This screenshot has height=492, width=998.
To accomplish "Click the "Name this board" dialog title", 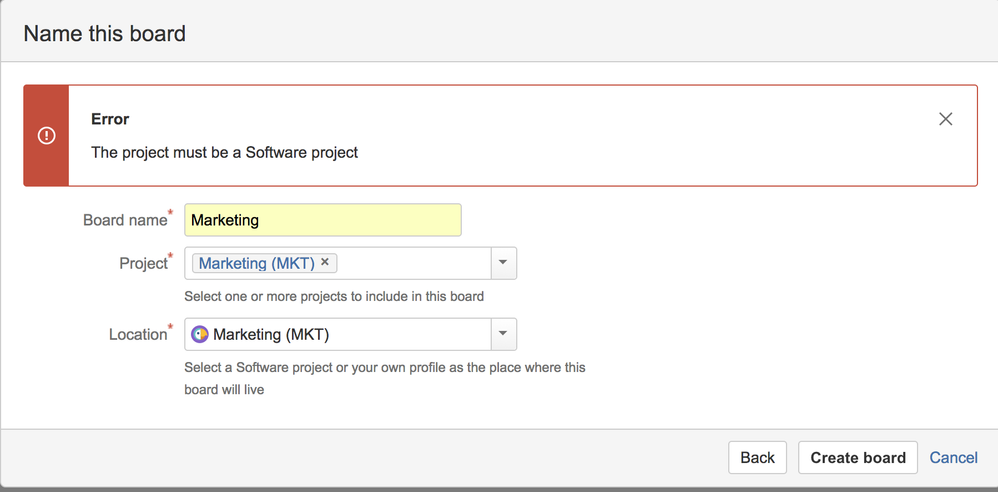I will pos(105,33).
